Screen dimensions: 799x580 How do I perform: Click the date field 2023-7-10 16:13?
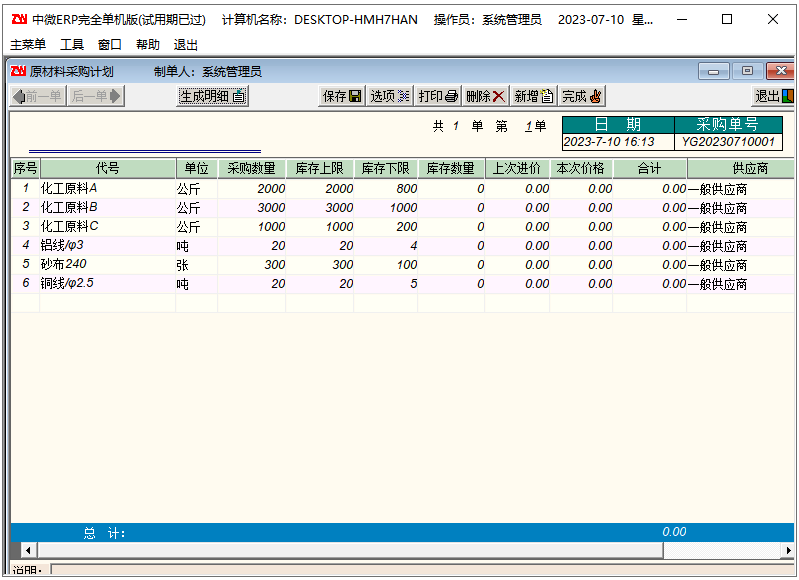coord(618,142)
